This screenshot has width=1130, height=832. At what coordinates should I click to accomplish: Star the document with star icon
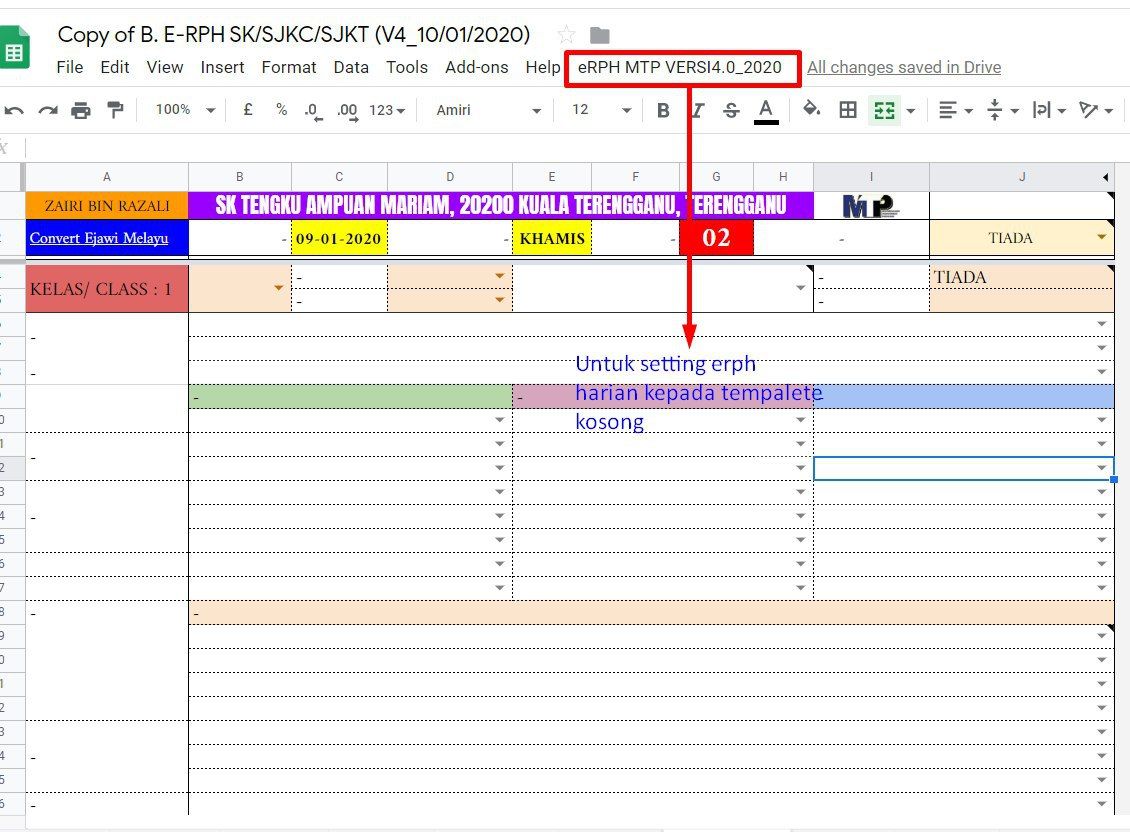(x=566, y=35)
